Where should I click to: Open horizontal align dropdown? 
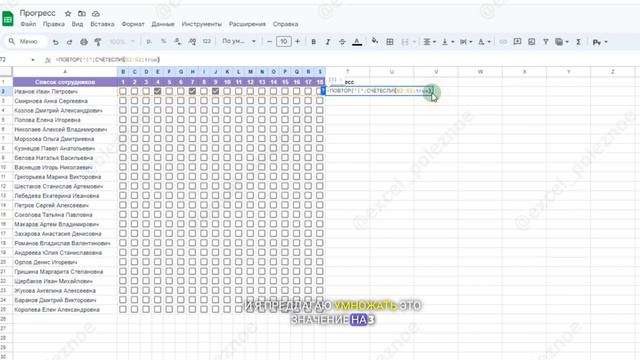(x=429, y=42)
